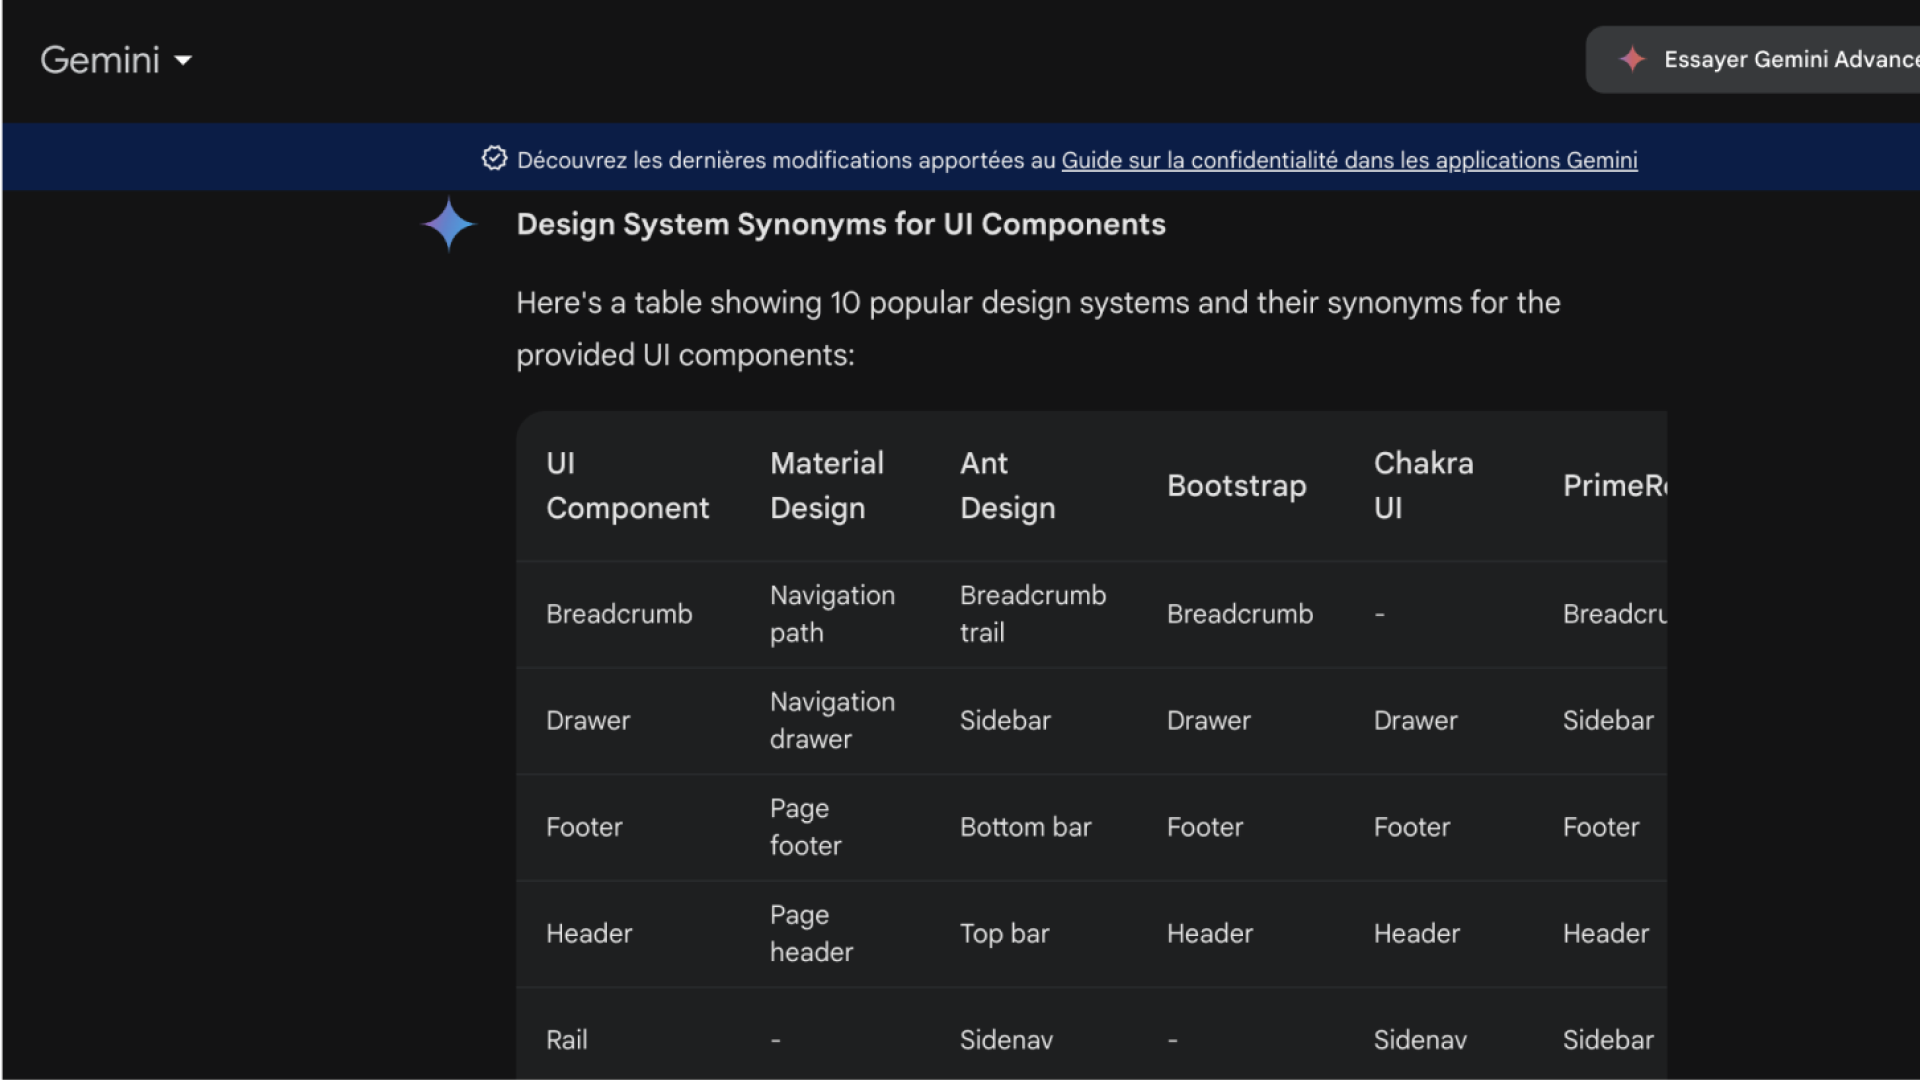Click 'Breadcrumb' in the Bootstrap column
The height and width of the screenshot is (1080, 1920).
(1240, 614)
